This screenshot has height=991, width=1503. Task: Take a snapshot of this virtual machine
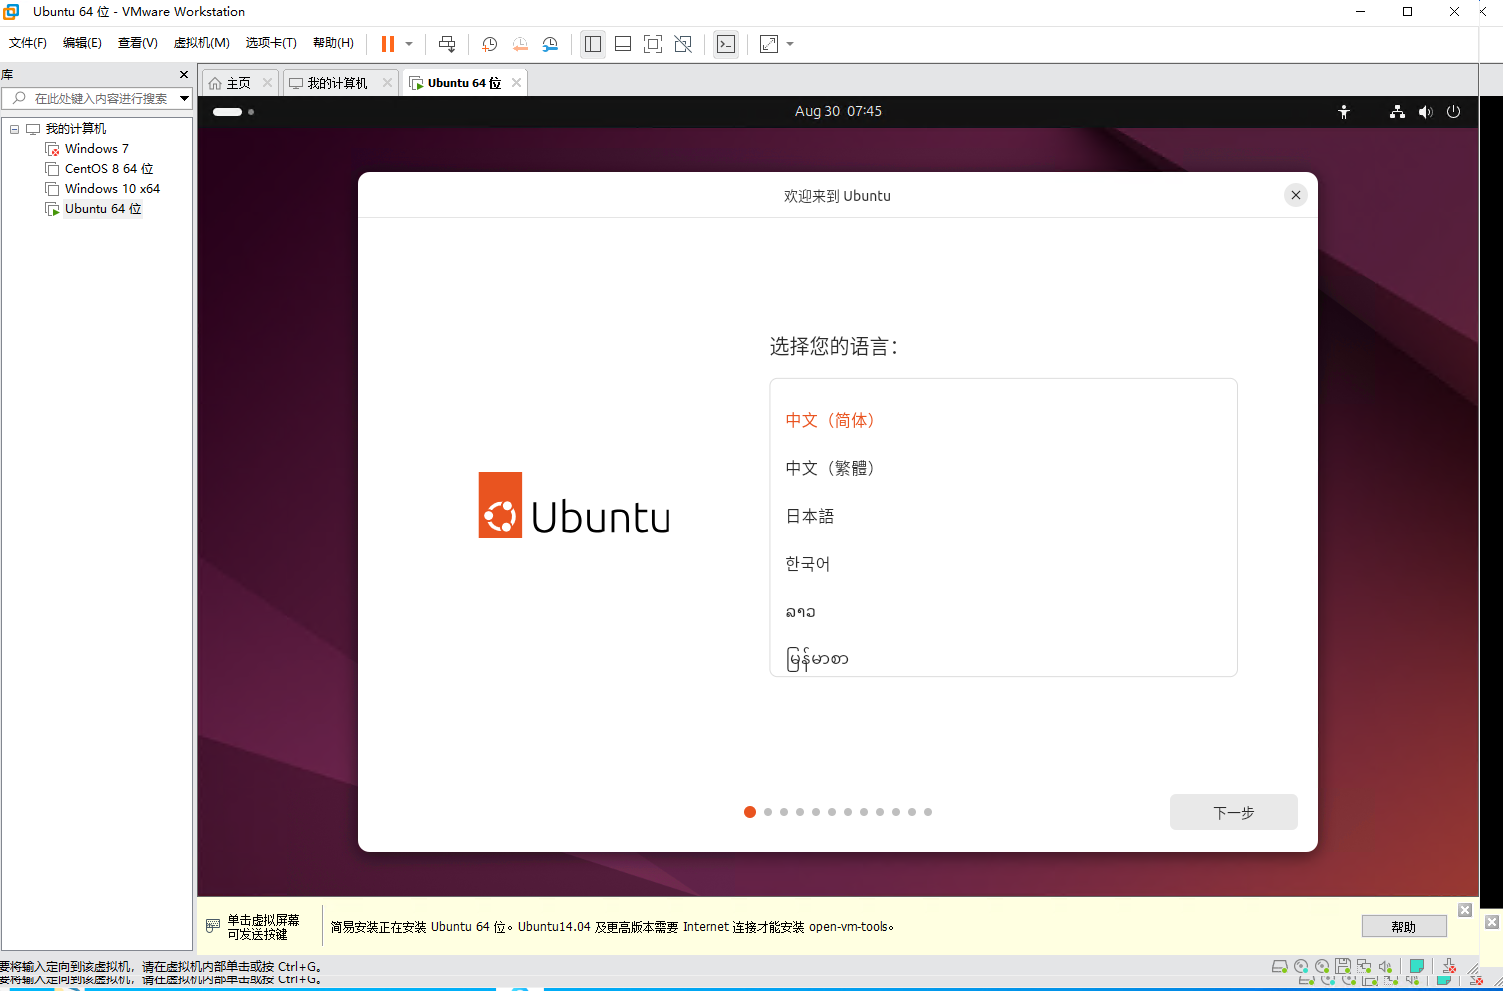coord(489,44)
